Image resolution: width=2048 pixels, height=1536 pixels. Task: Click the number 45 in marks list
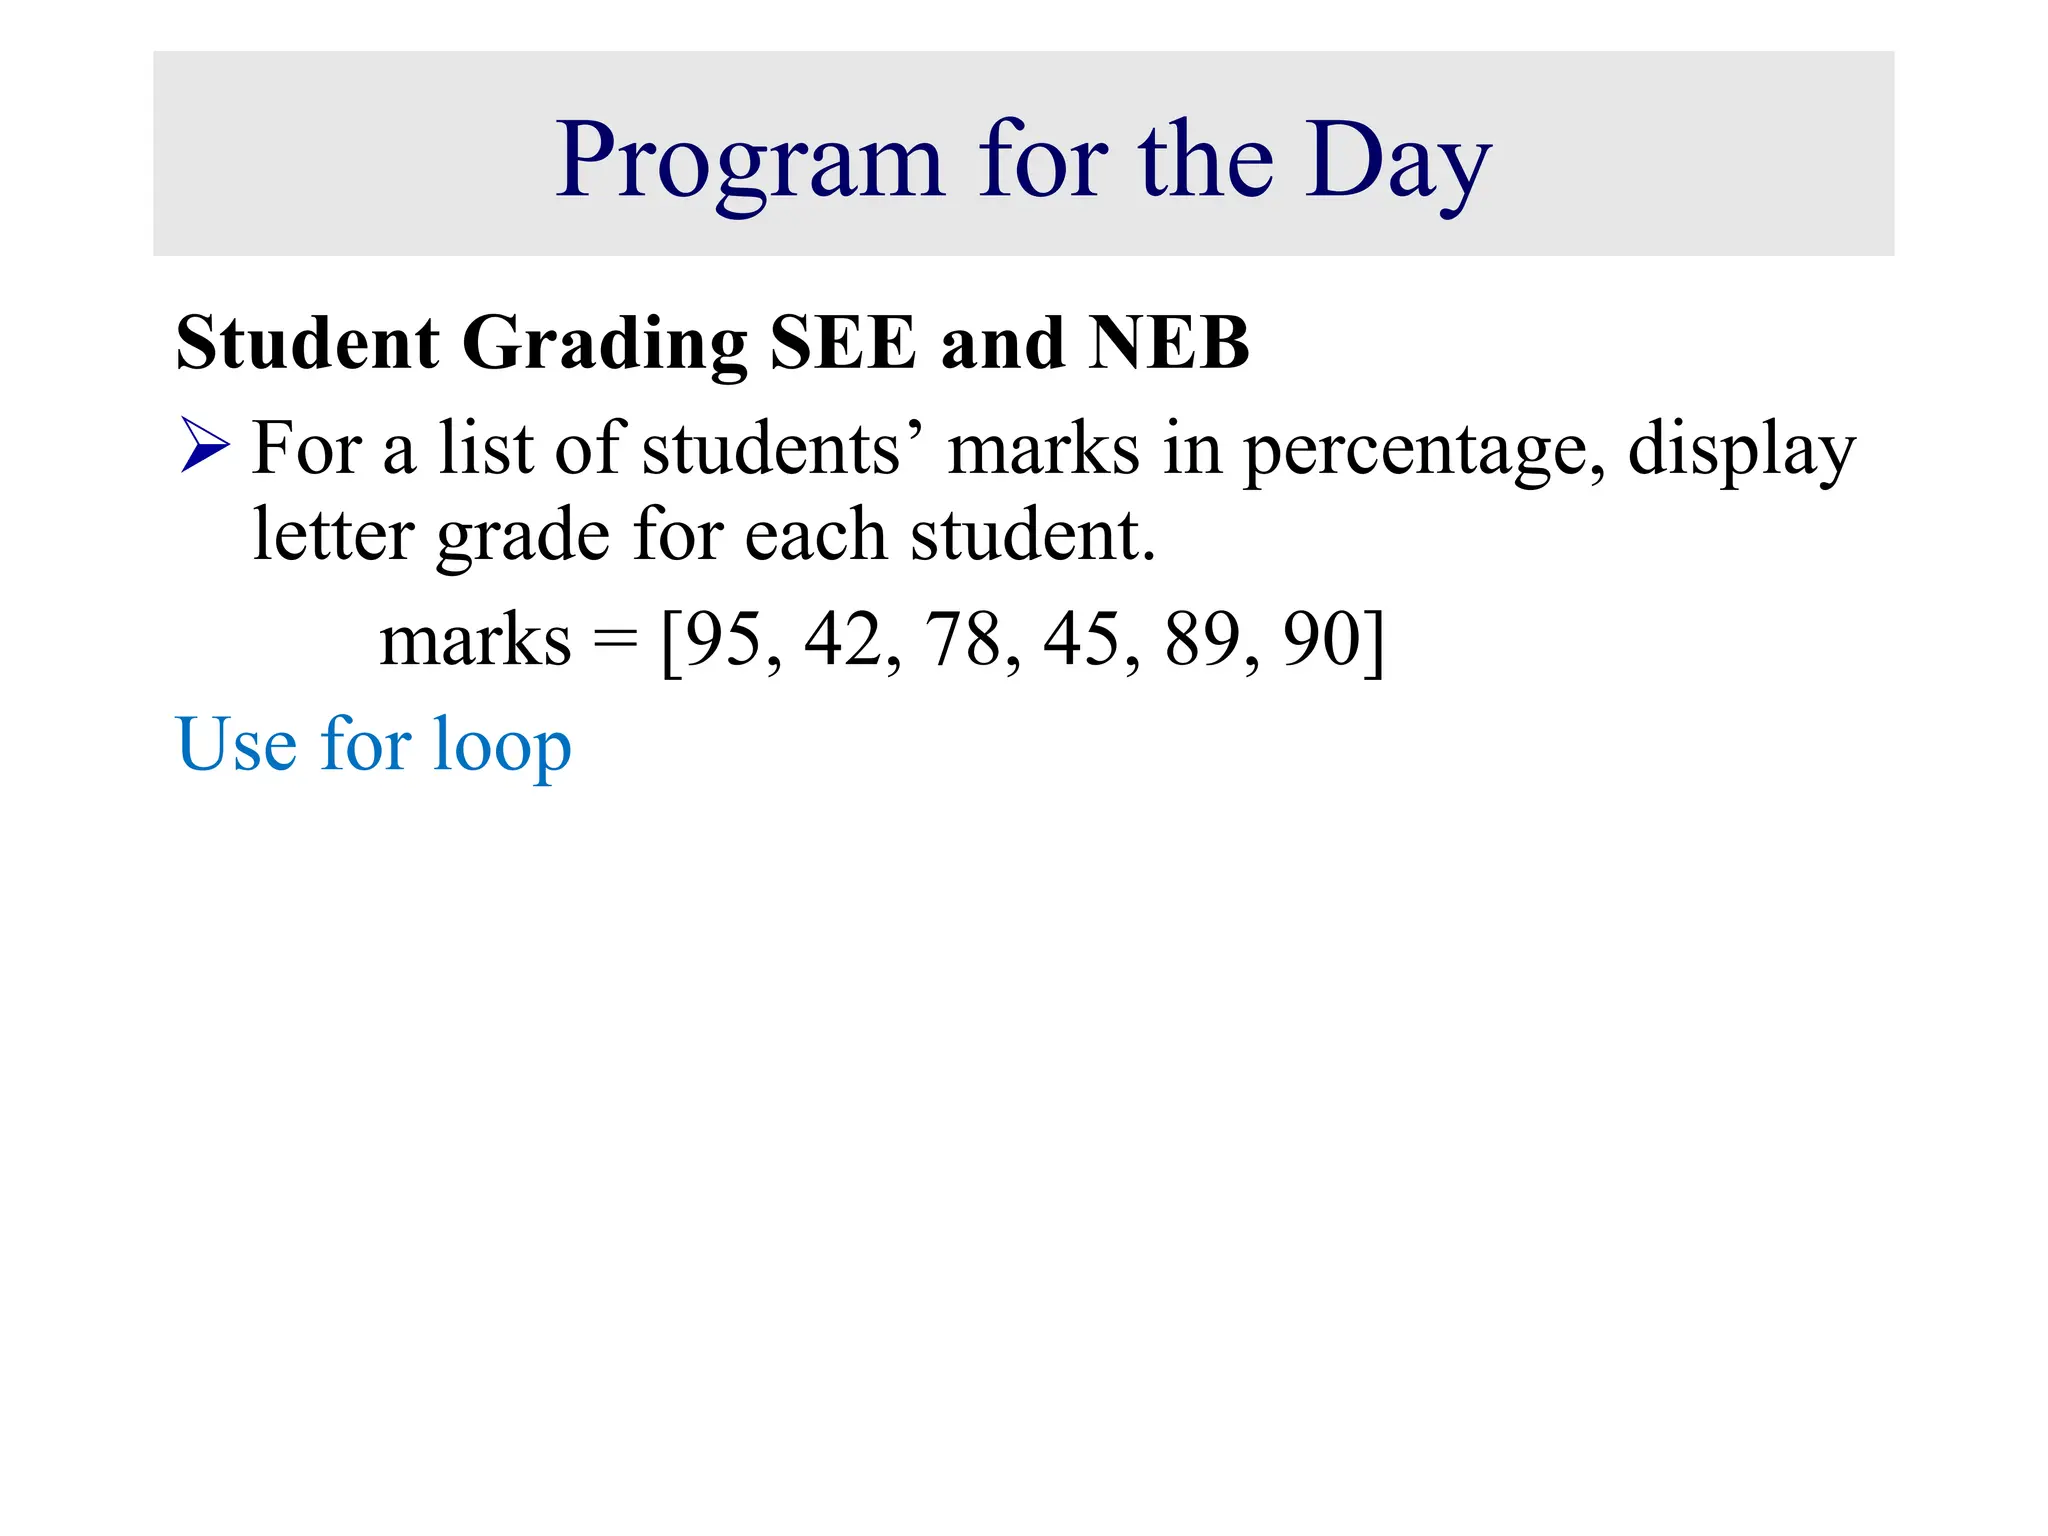pyautogui.click(x=1081, y=639)
